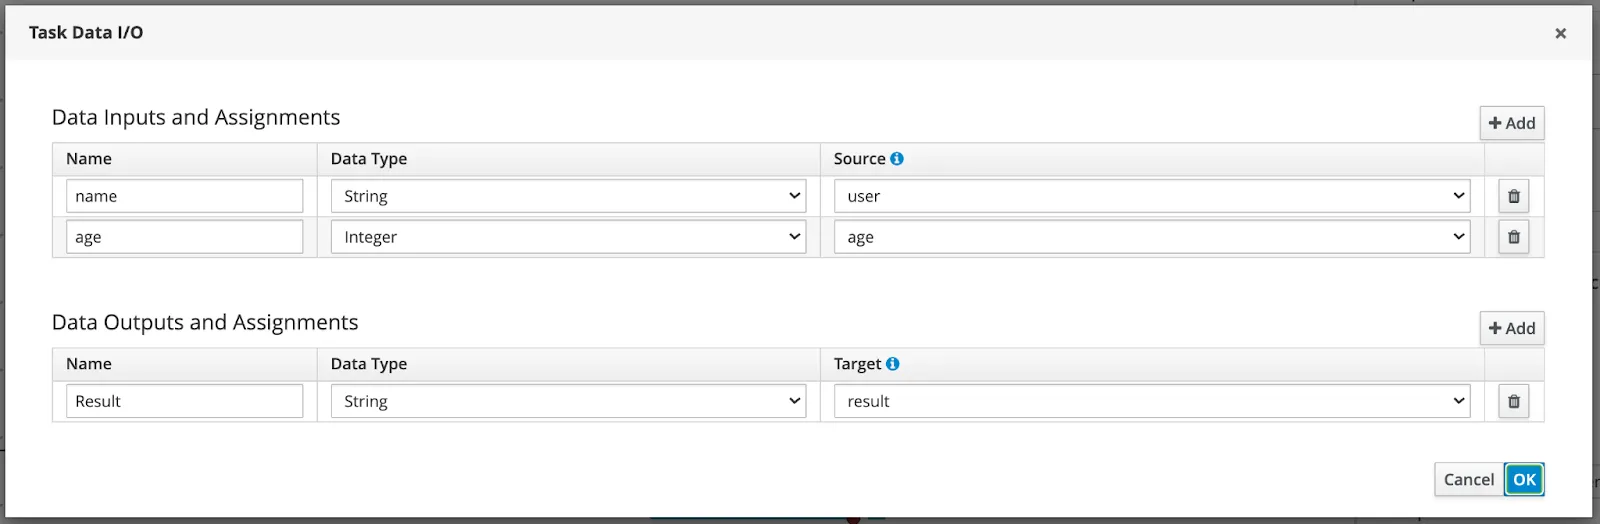Click the Result output name field

click(184, 401)
